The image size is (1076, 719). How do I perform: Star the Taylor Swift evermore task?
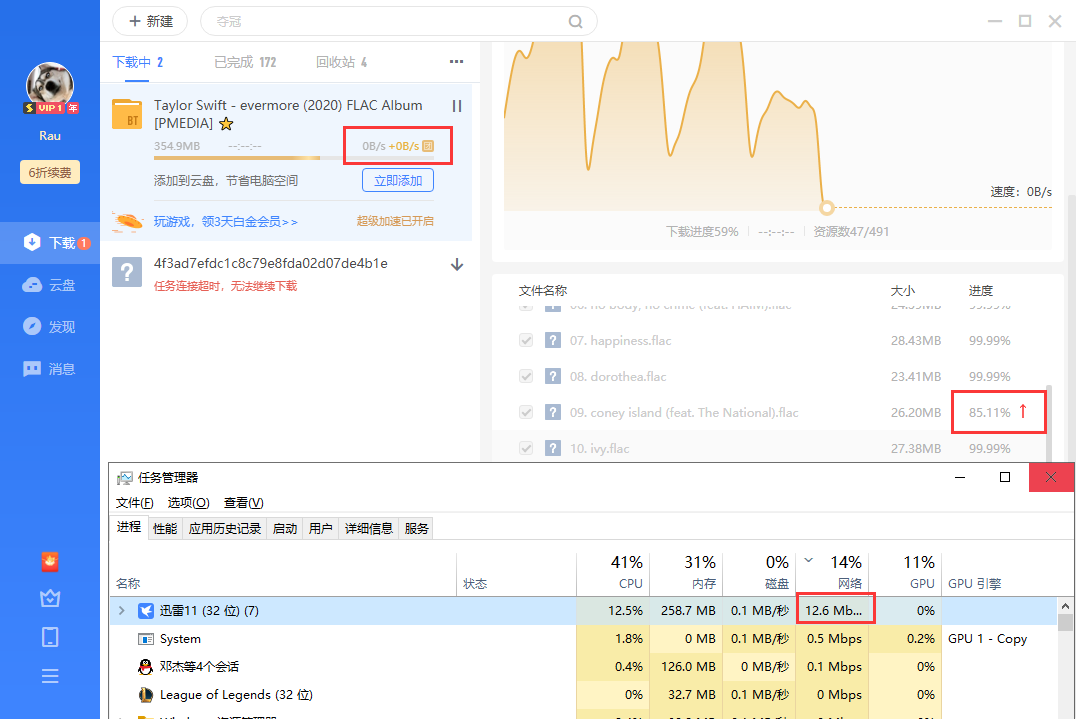point(228,124)
